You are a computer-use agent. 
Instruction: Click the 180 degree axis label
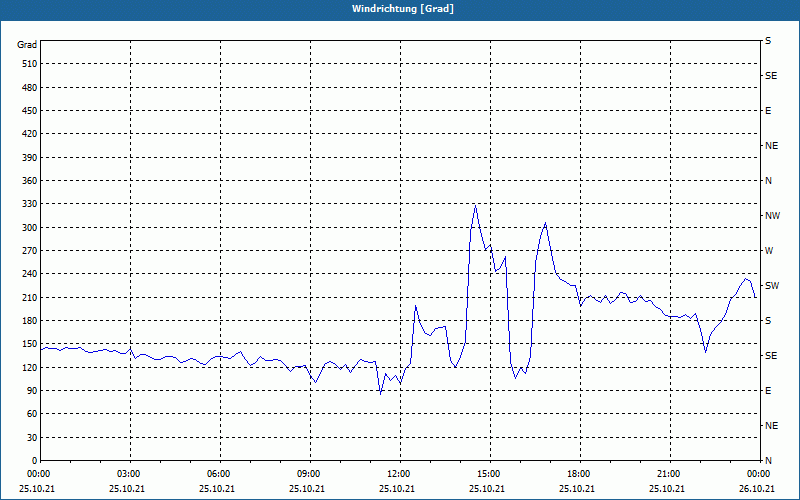29,321
